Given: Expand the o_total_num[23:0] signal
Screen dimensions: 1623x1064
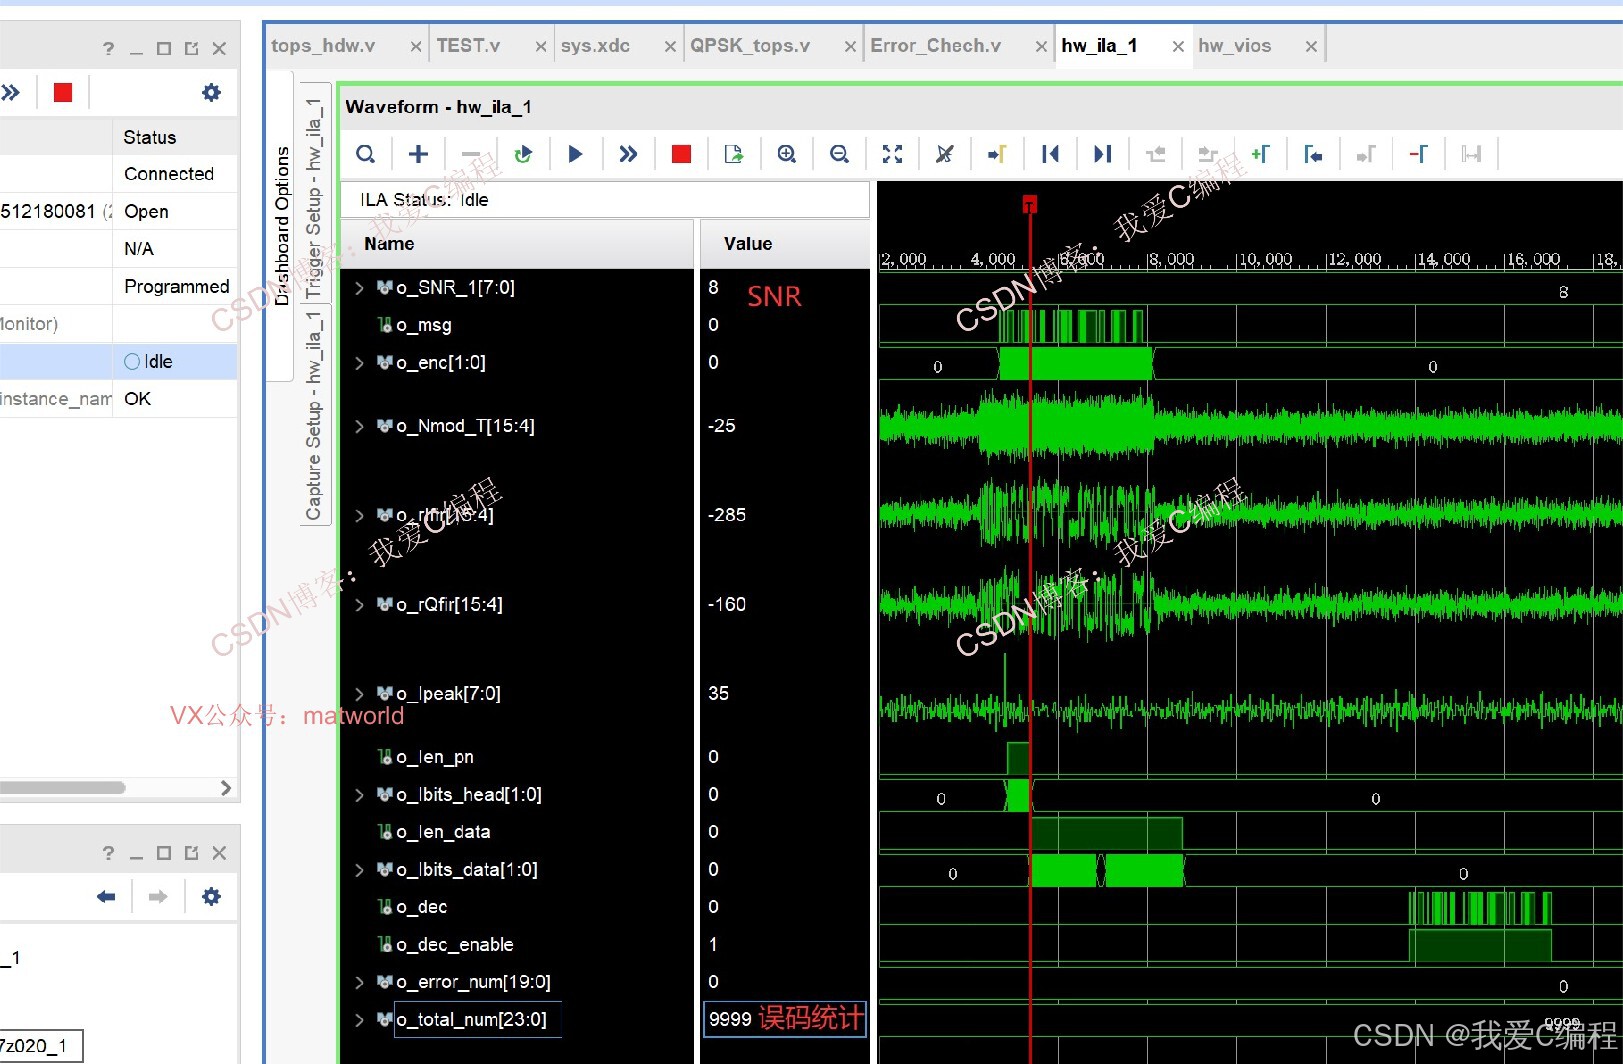Looking at the screenshot, I should [x=360, y=1020].
